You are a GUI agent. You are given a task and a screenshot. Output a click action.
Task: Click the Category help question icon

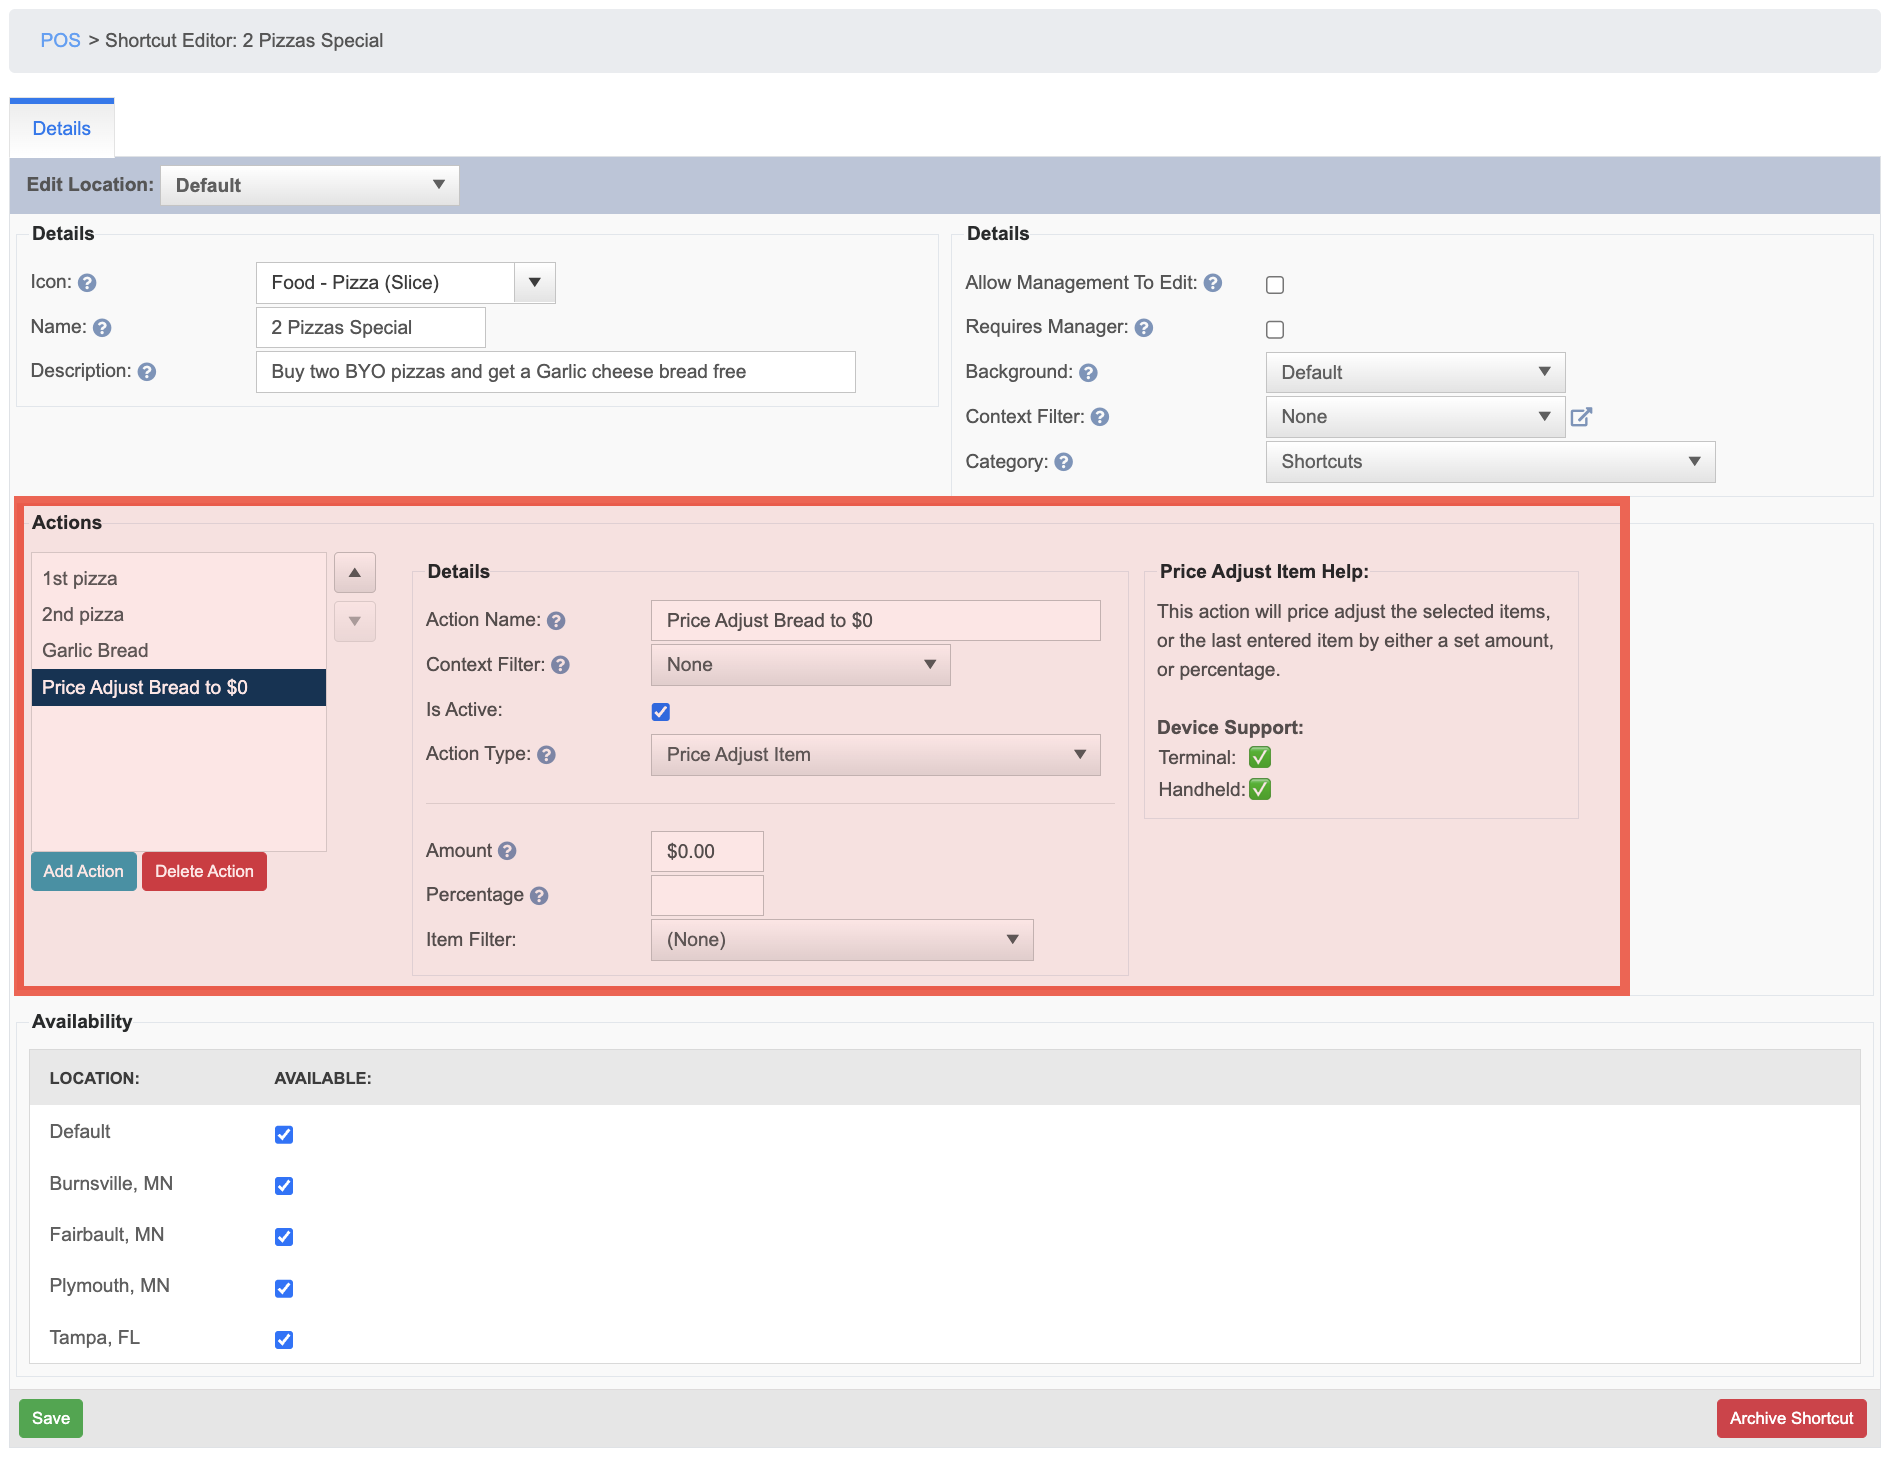pos(1064,462)
